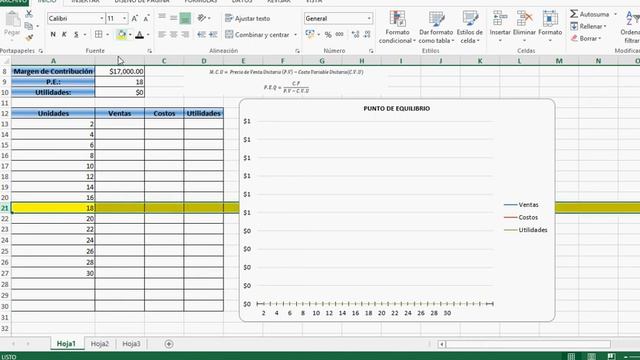Increase font size with the large A icon

pos(135,18)
